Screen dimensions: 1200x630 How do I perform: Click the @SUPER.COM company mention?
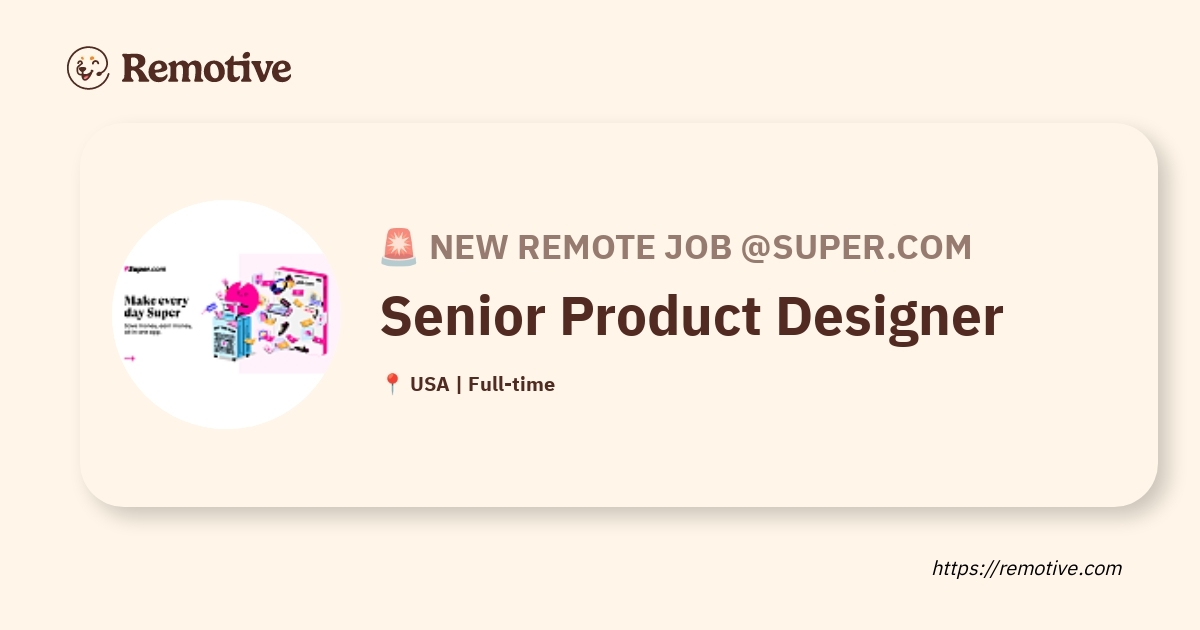[x=856, y=248]
